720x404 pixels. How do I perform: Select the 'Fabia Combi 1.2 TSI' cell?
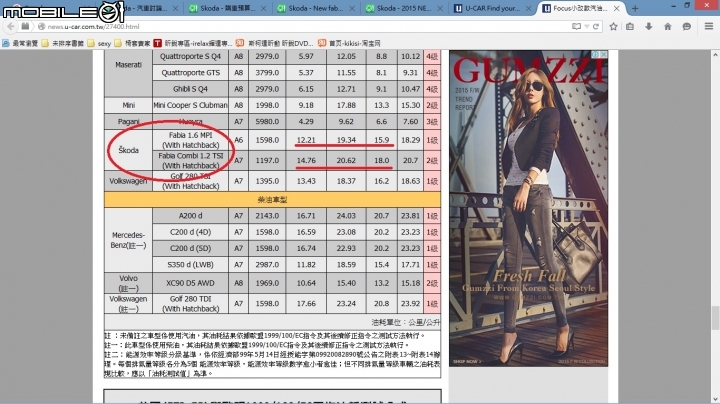[x=190, y=160]
